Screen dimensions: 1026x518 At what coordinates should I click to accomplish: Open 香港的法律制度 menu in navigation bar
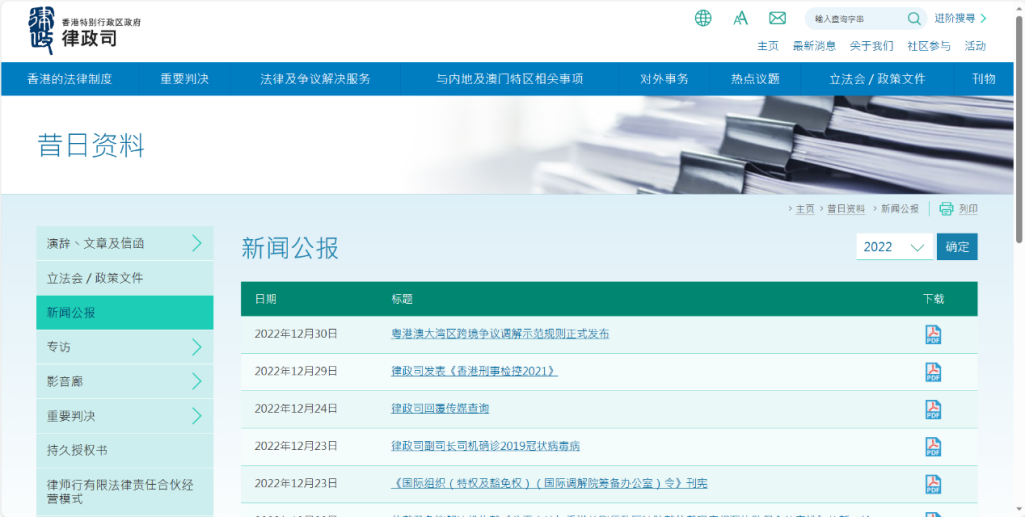click(x=69, y=79)
